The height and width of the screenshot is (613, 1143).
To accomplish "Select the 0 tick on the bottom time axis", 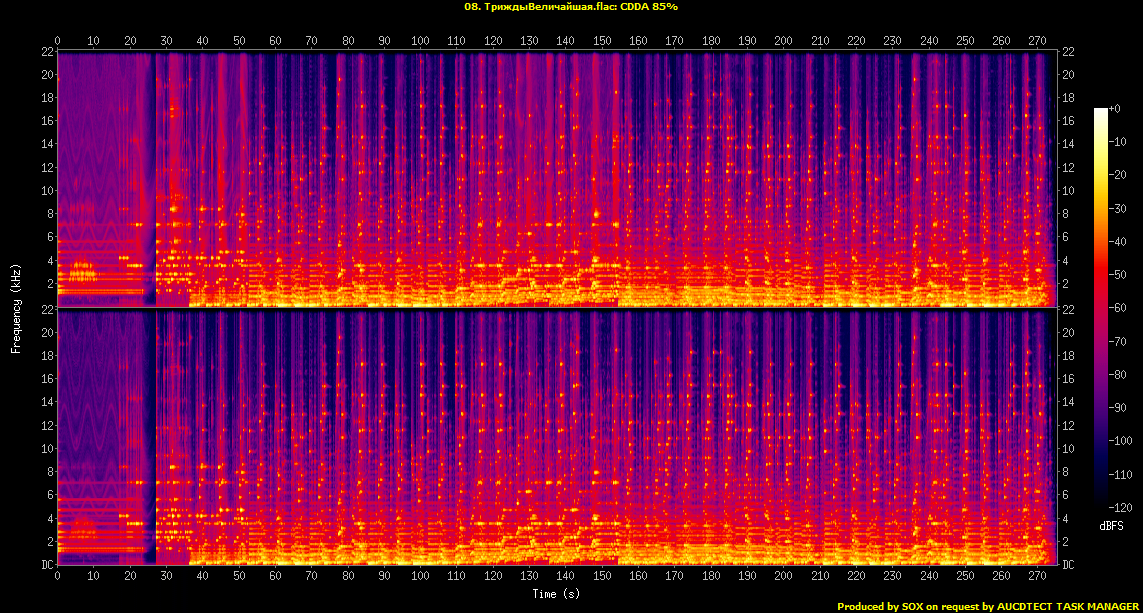I will [x=58, y=576].
